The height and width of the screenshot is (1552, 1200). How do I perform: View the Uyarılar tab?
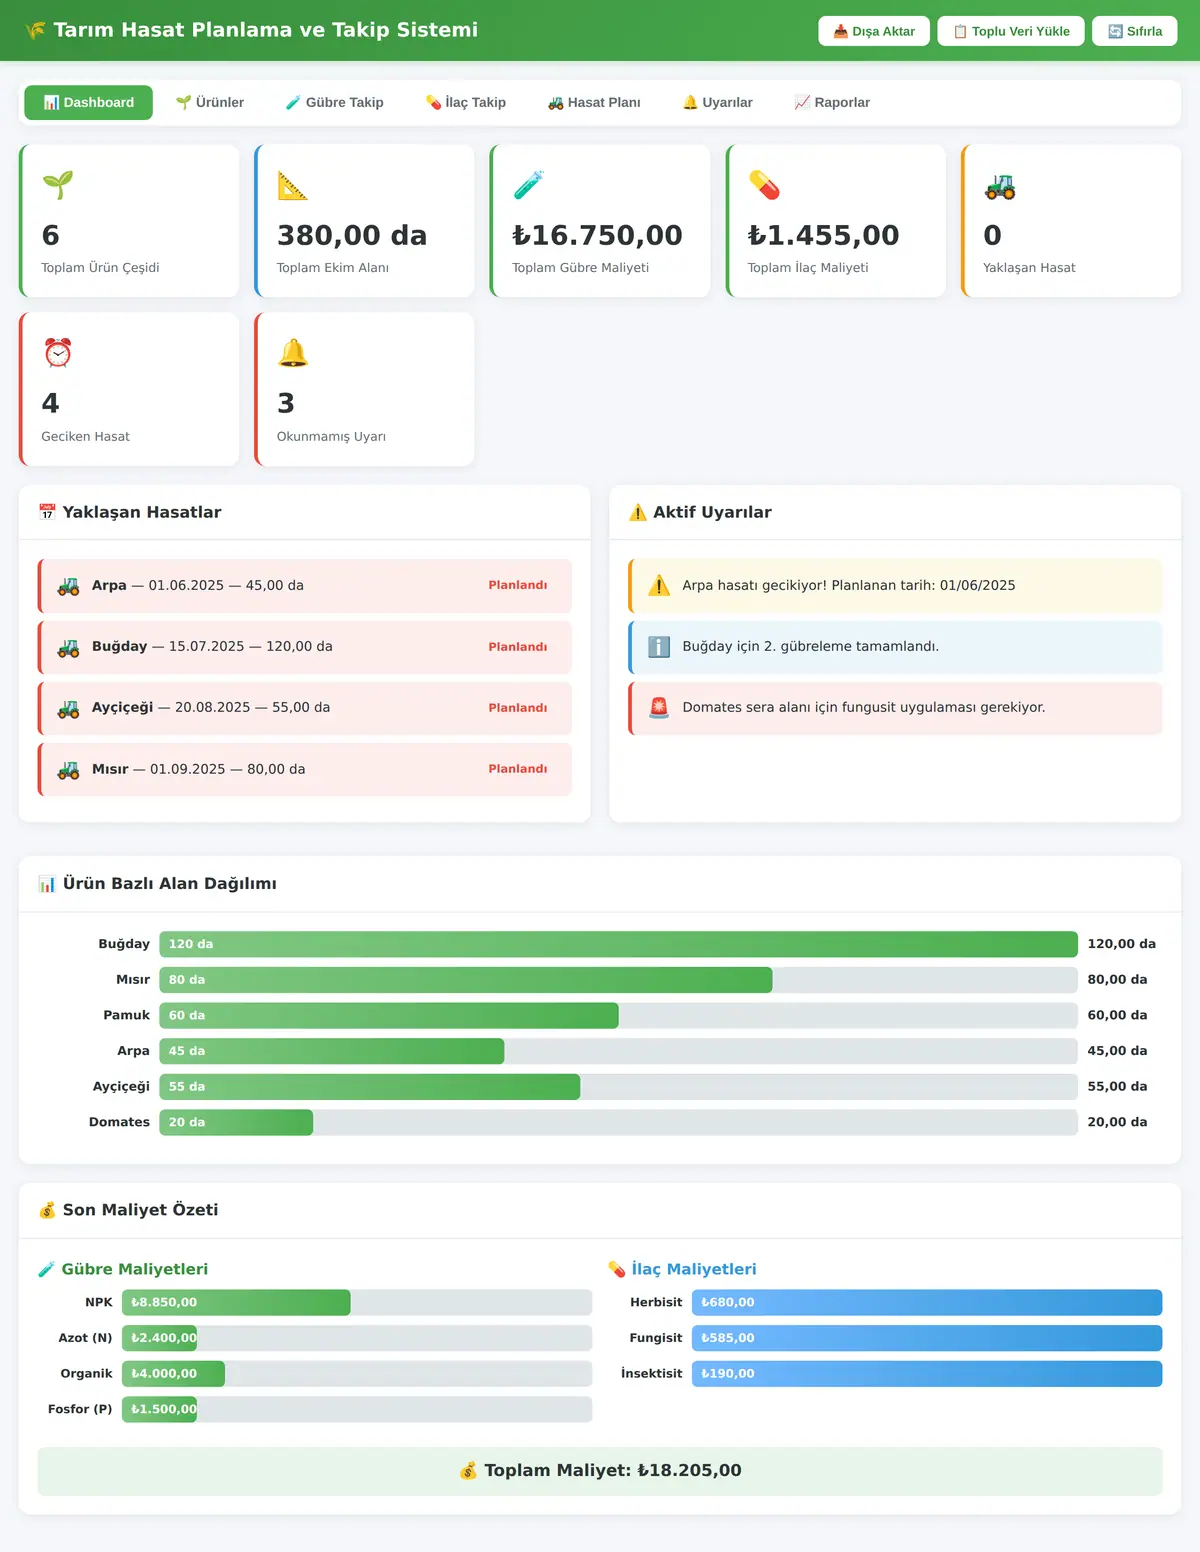coord(717,103)
